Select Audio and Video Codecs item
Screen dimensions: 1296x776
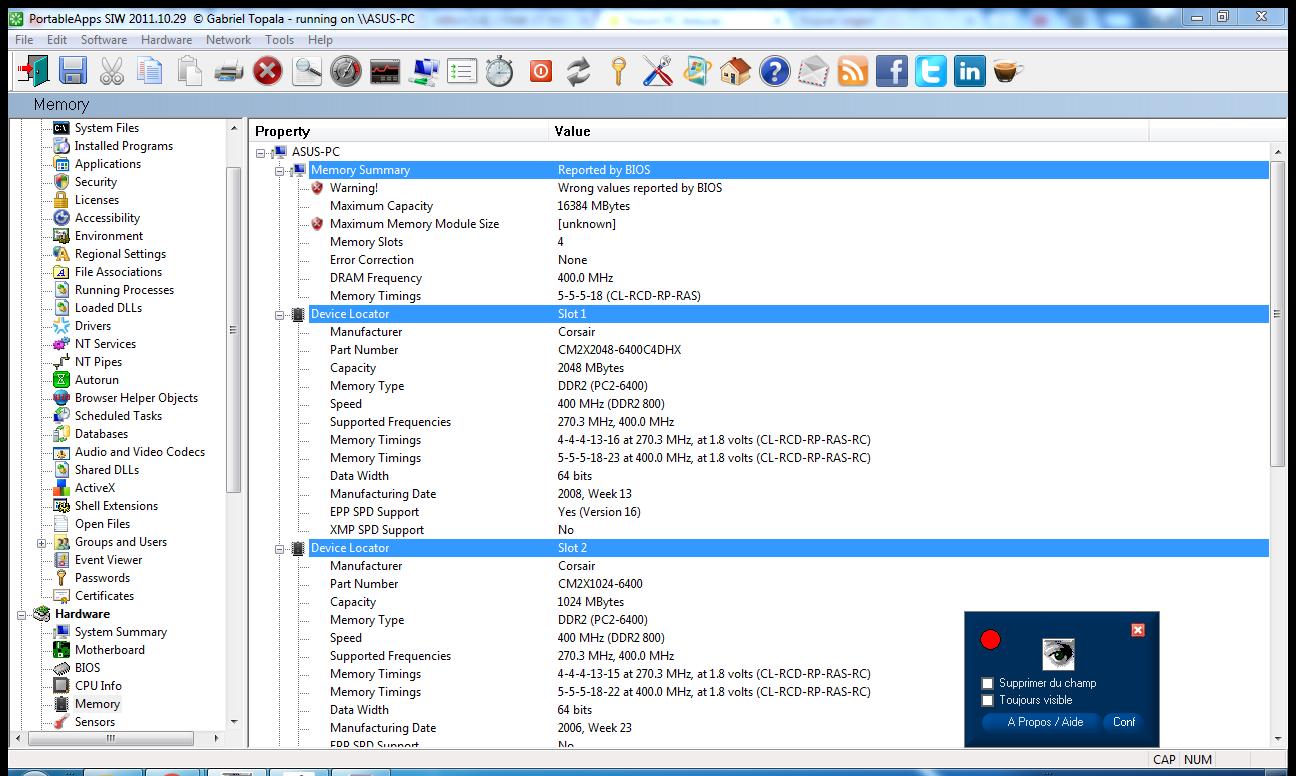pos(140,452)
